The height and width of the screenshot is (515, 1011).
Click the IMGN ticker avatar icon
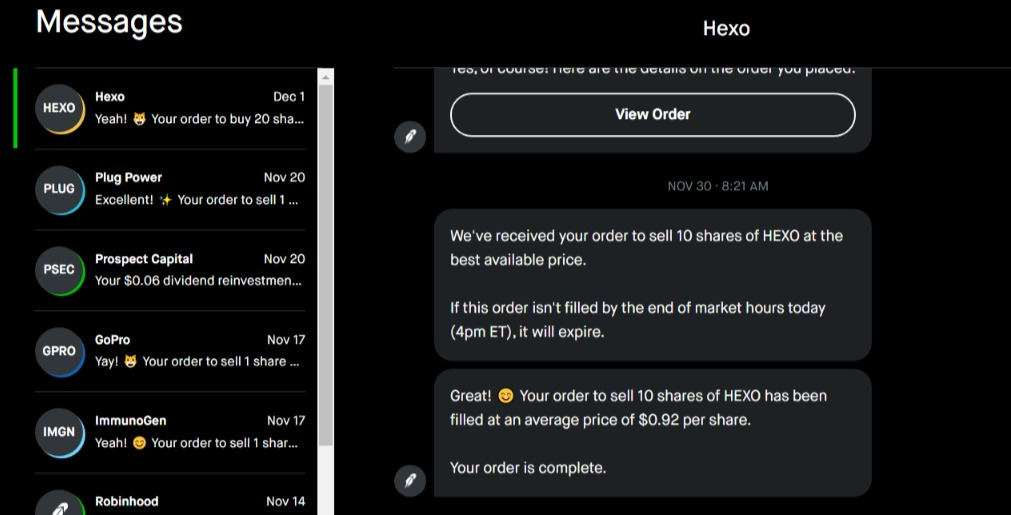coord(59,432)
